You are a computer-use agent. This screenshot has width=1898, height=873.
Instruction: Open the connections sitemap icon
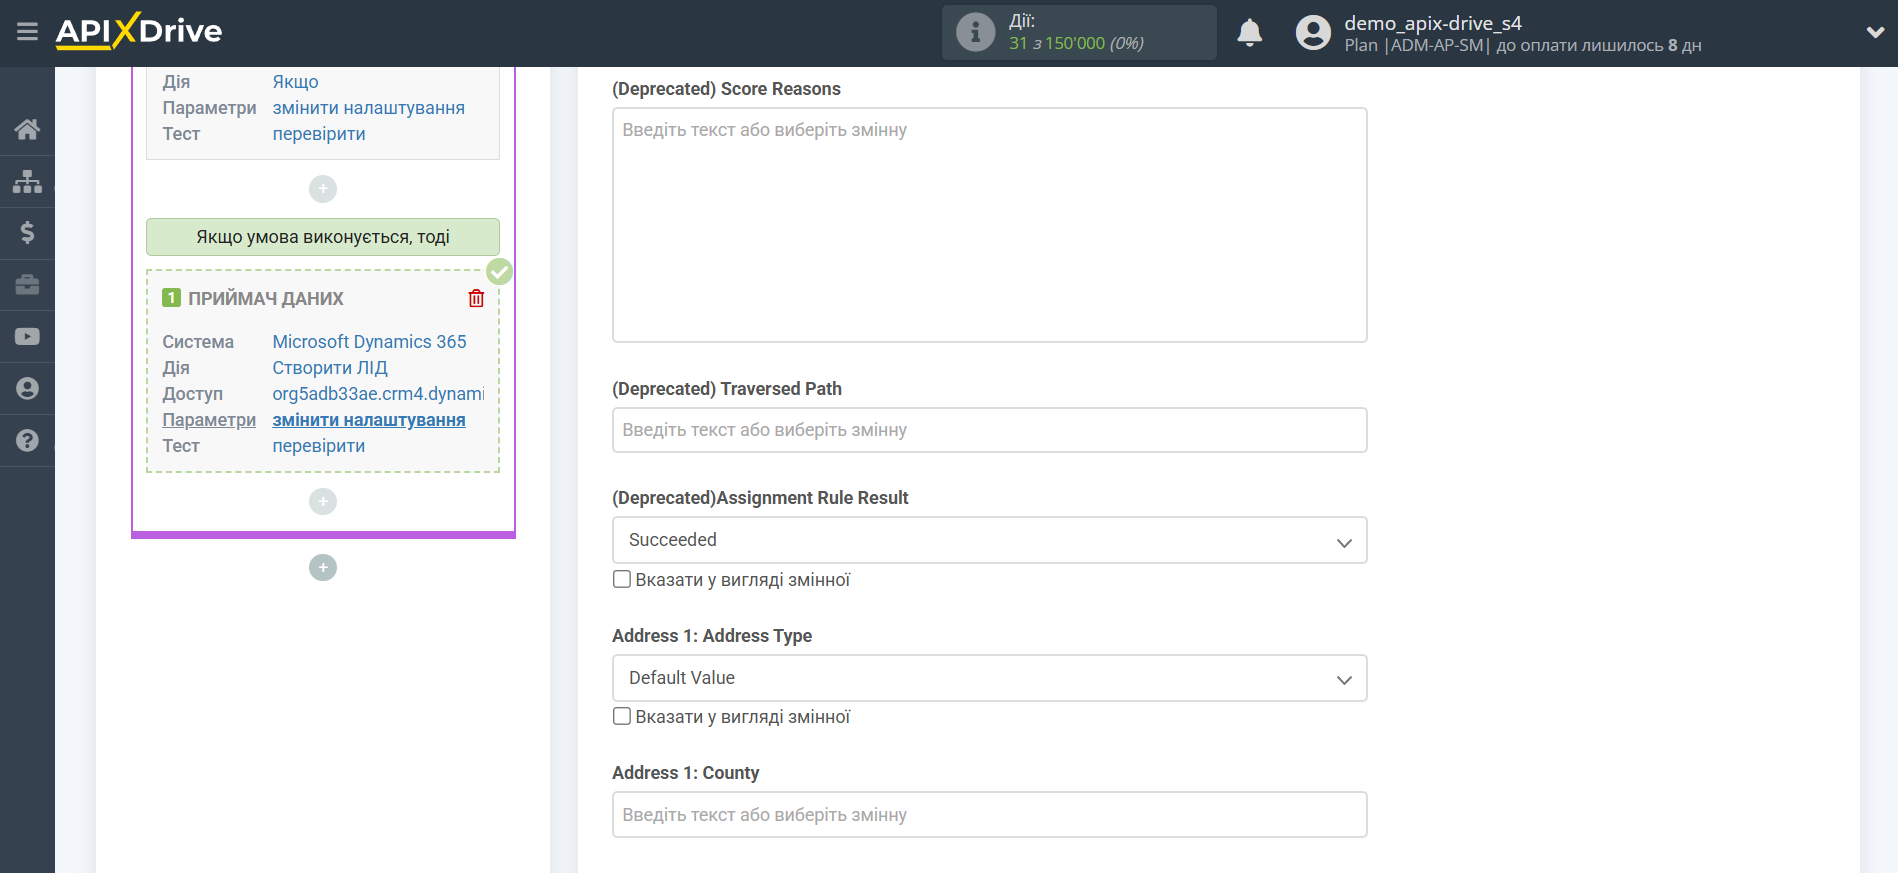click(27, 181)
